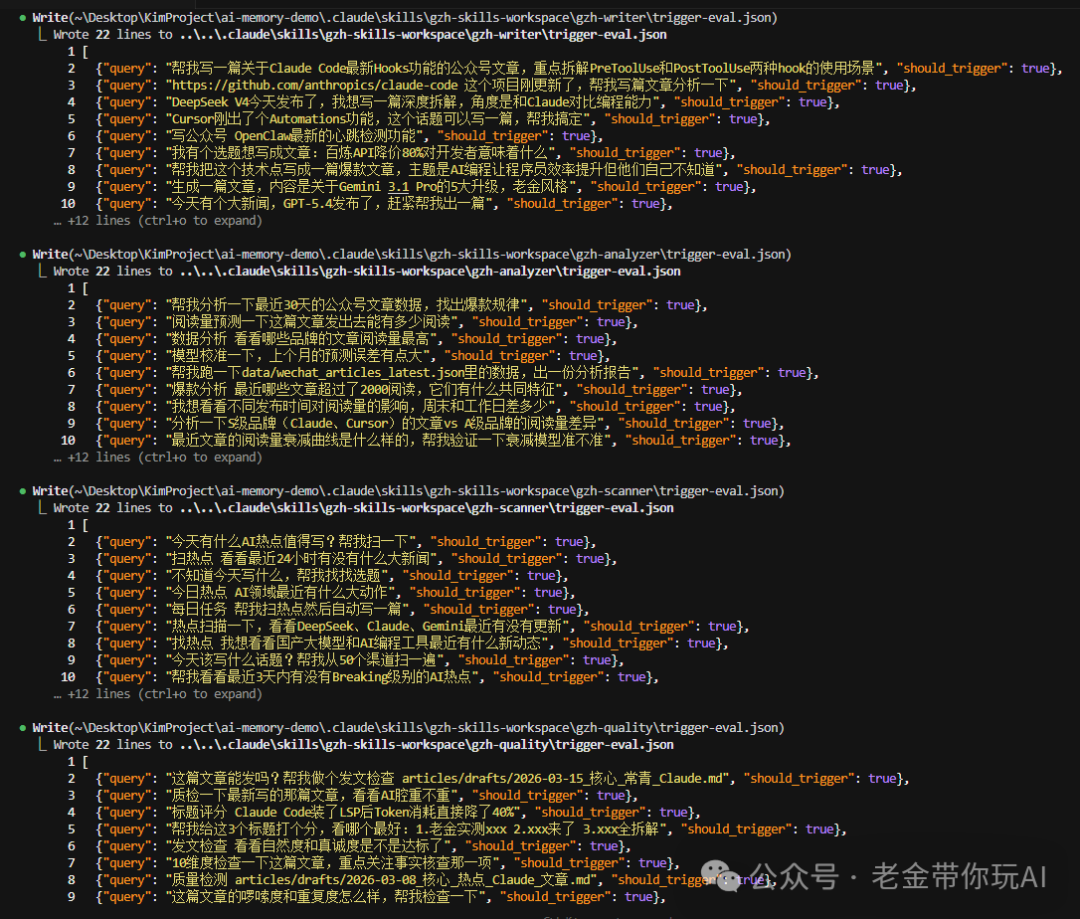Click the 扫热点 最近24小时 query line

(356, 559)
